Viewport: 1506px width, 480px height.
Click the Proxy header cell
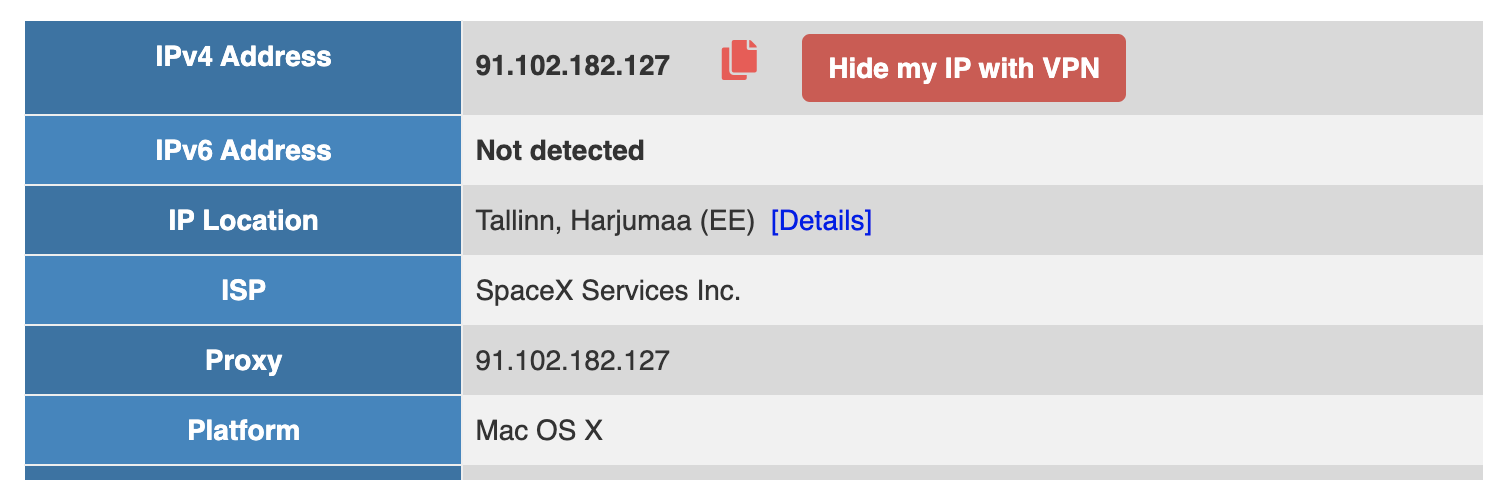coord(243,360)
